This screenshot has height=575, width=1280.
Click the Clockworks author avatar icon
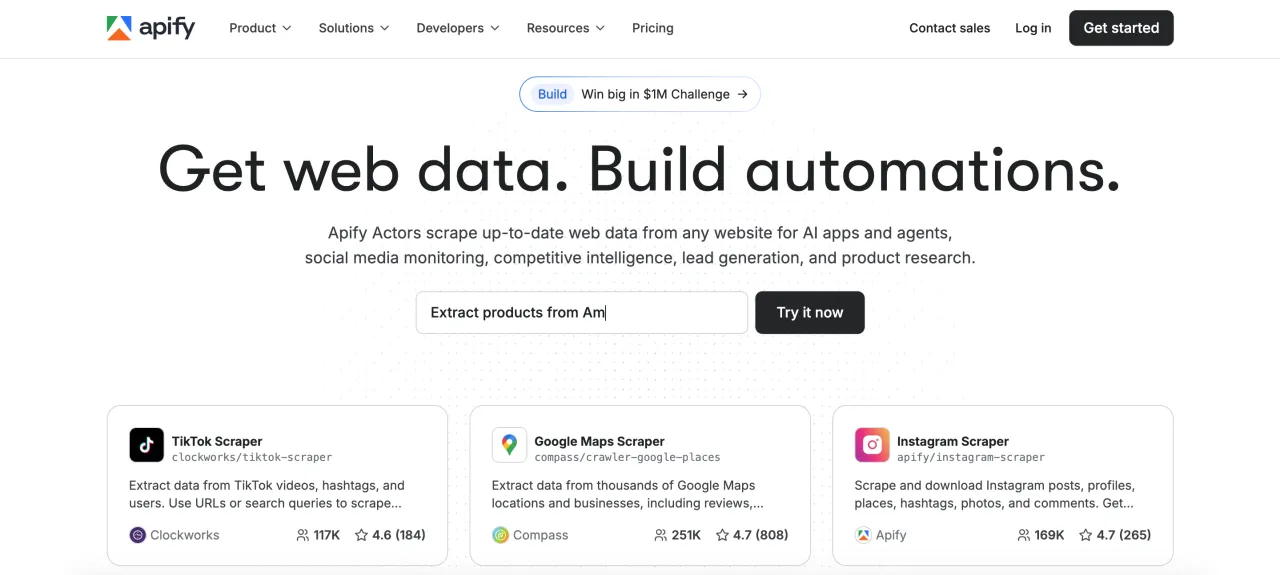click(x=138, y=535)
